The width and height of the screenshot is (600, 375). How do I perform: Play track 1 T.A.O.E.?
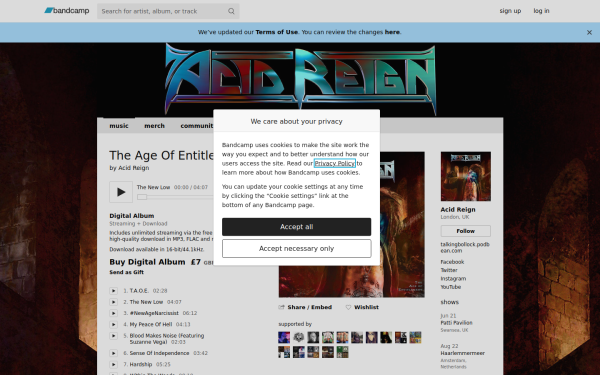[113, 291]
